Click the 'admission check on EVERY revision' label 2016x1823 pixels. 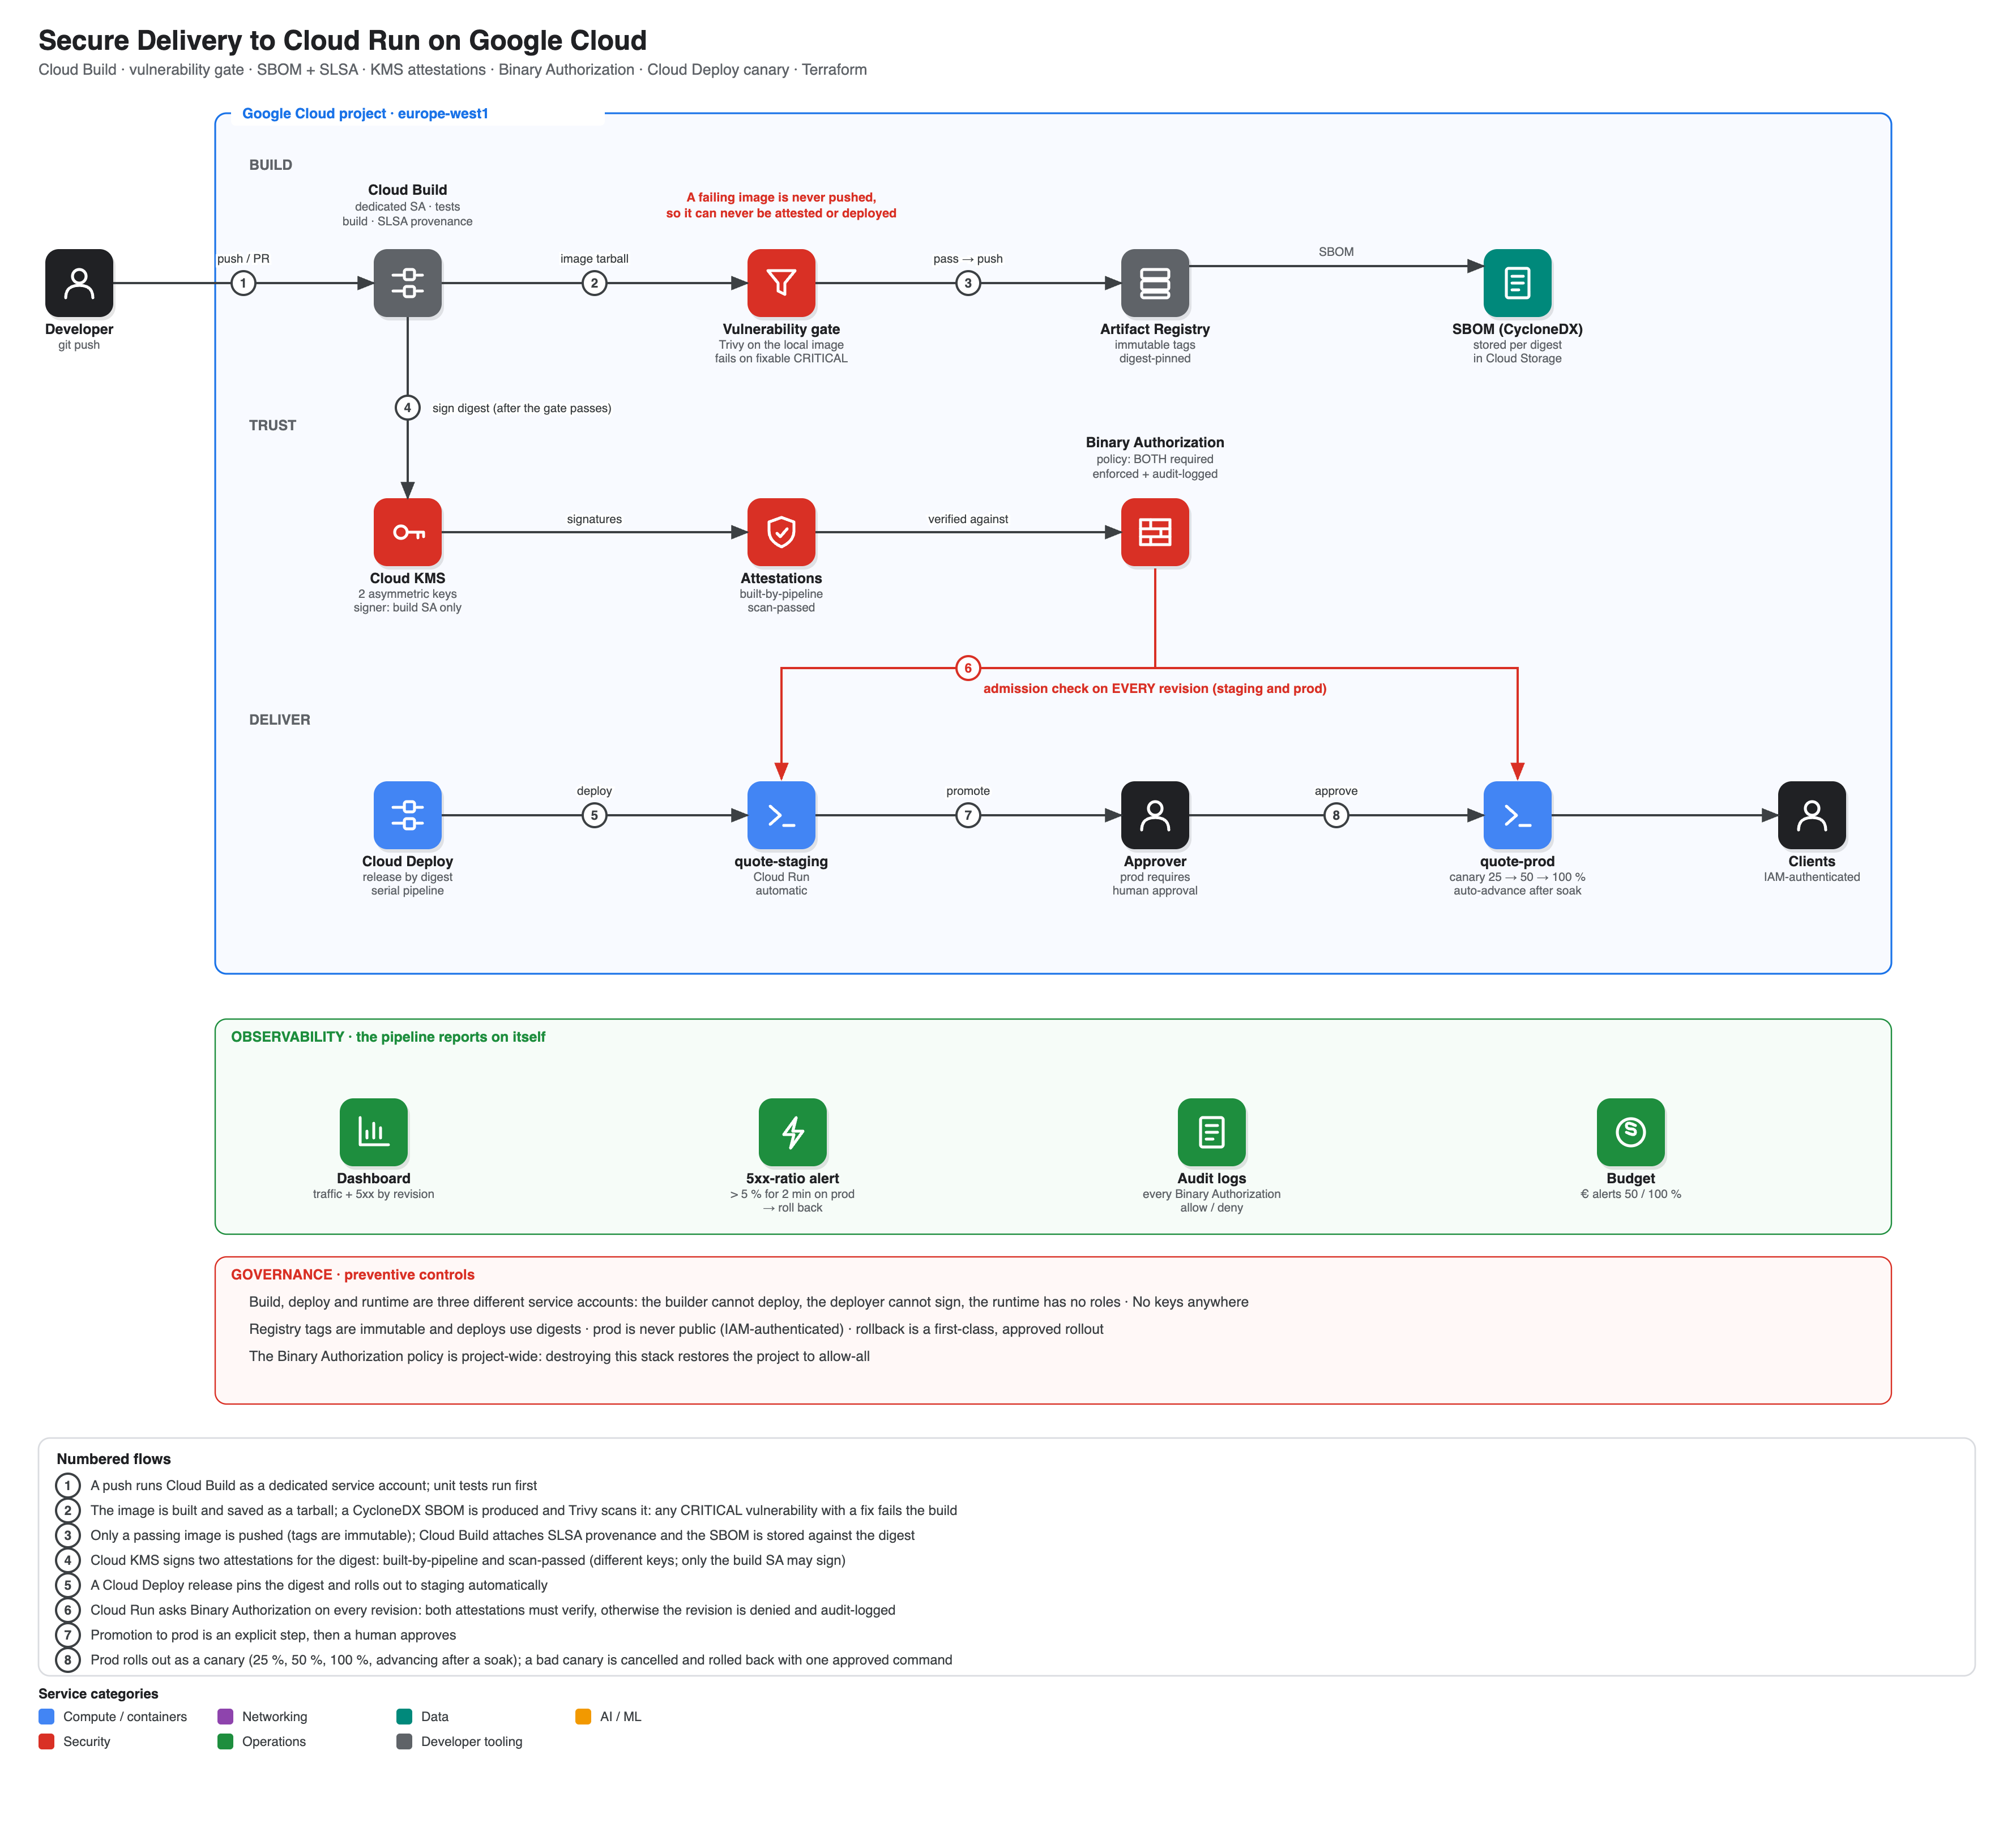(1154, 688)
